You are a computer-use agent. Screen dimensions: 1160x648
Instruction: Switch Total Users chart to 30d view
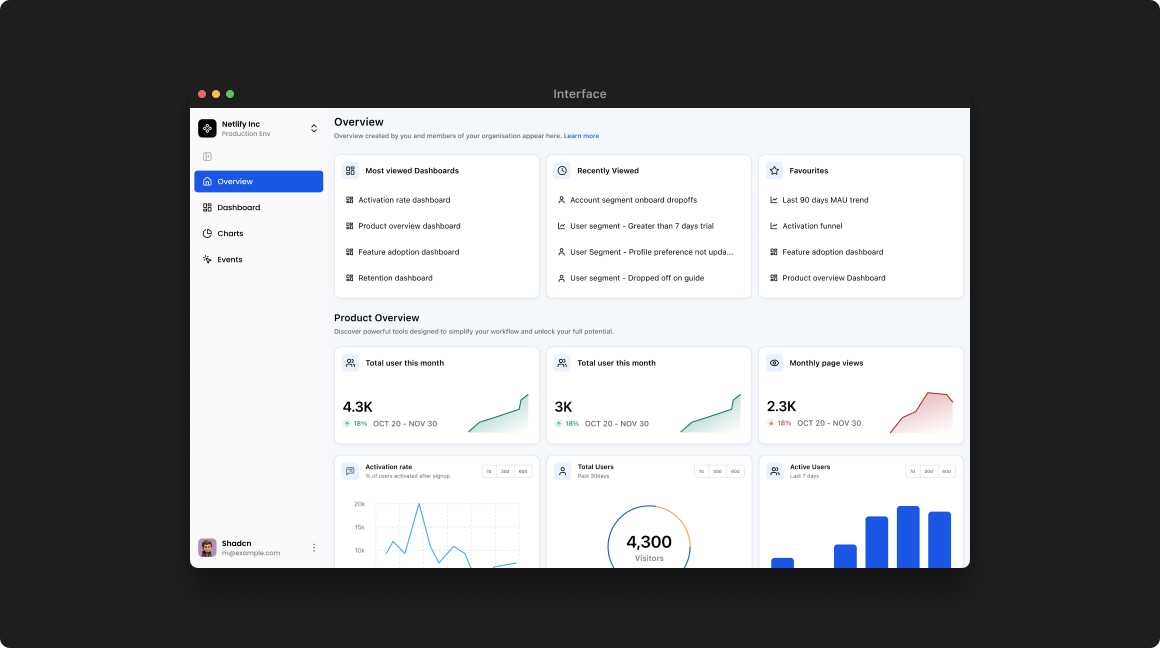coord(717,471)
